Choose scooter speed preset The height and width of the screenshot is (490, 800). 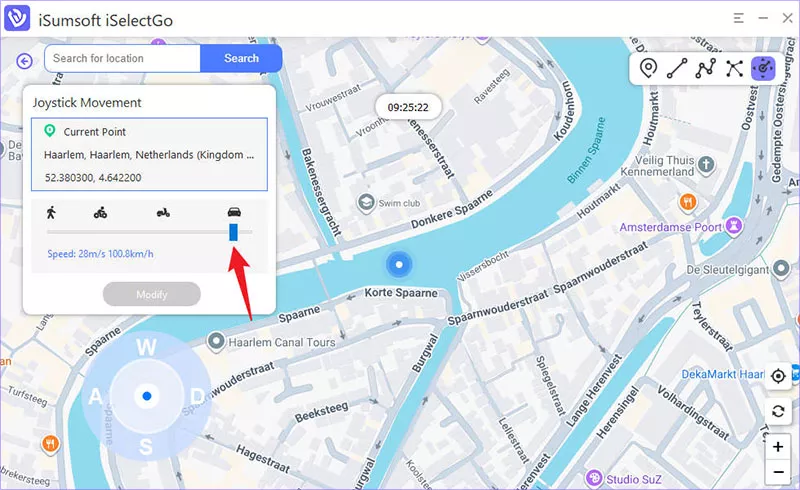pos(163,212)
